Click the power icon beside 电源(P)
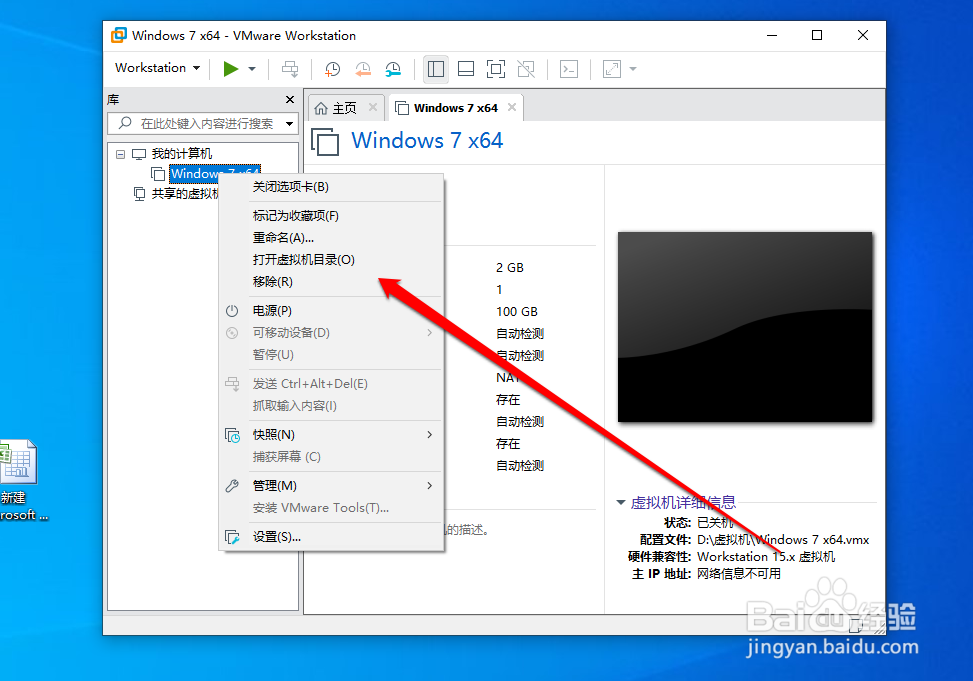This screenshot has height=681, width=973. (x=232, y=311)
